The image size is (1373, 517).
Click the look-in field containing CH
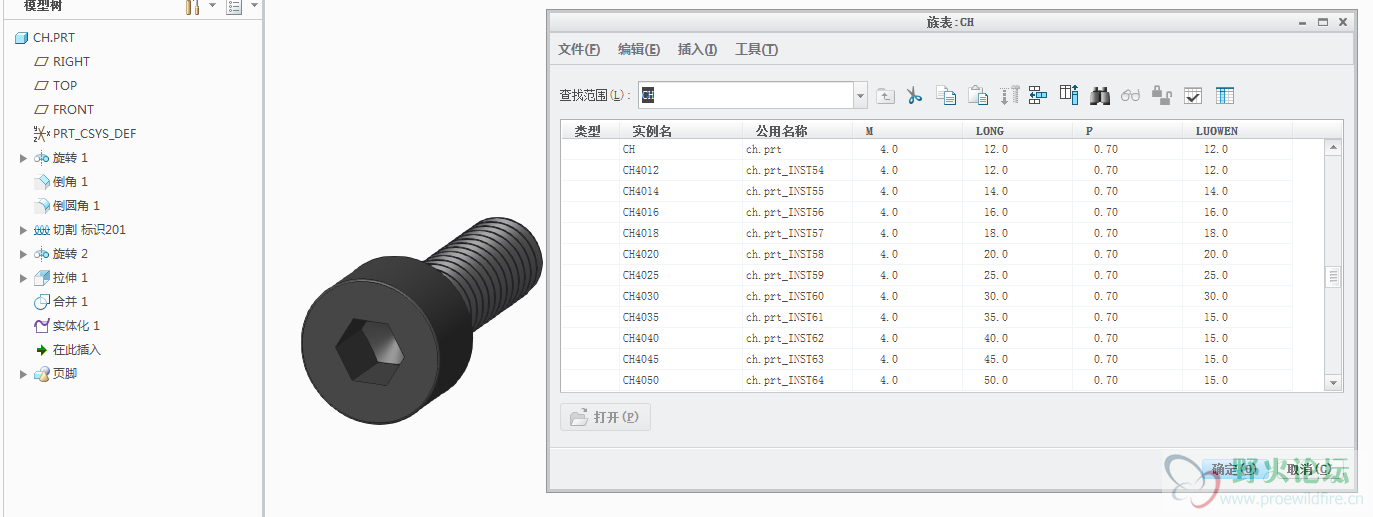[x=746, y=95]
